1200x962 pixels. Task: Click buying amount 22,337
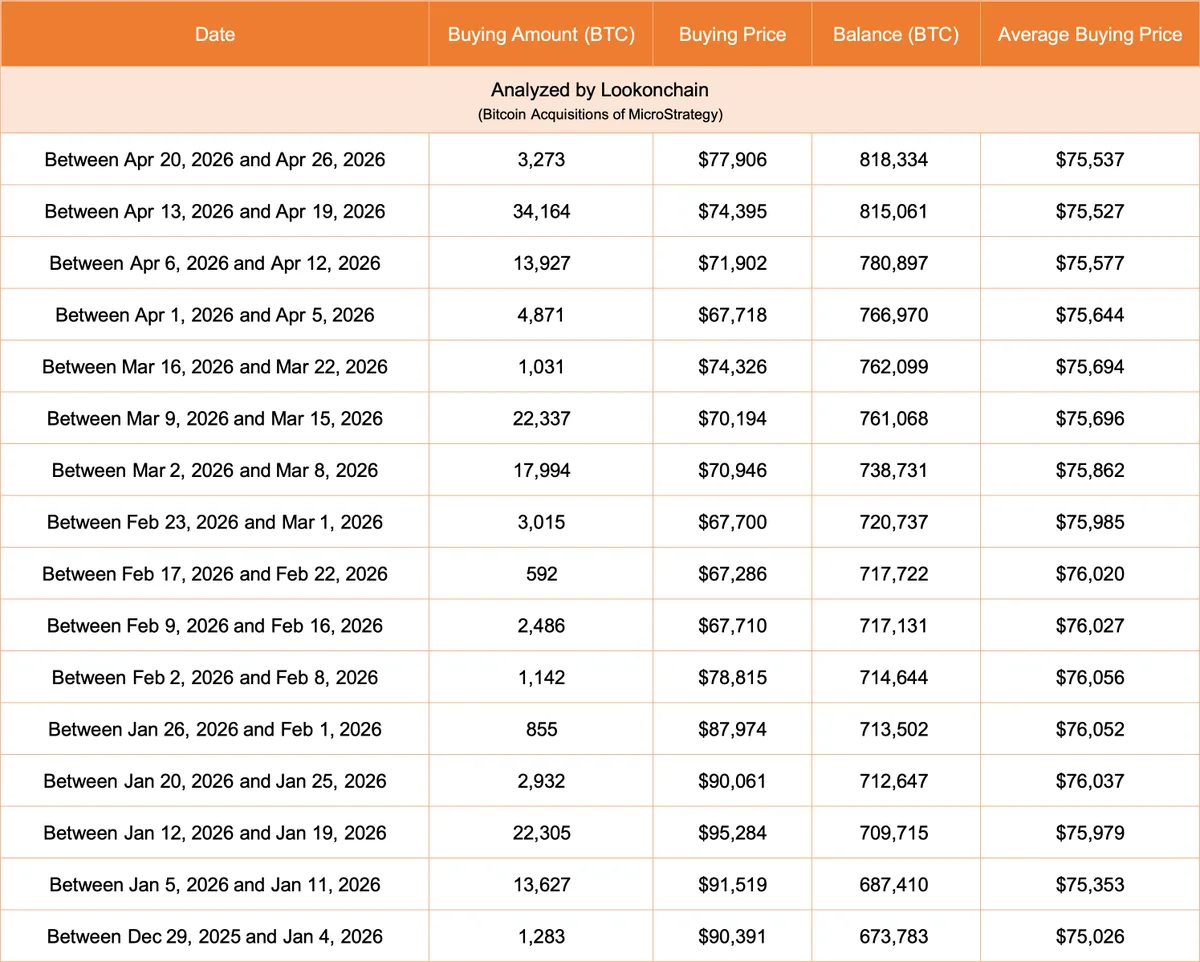tap(541, 418)
